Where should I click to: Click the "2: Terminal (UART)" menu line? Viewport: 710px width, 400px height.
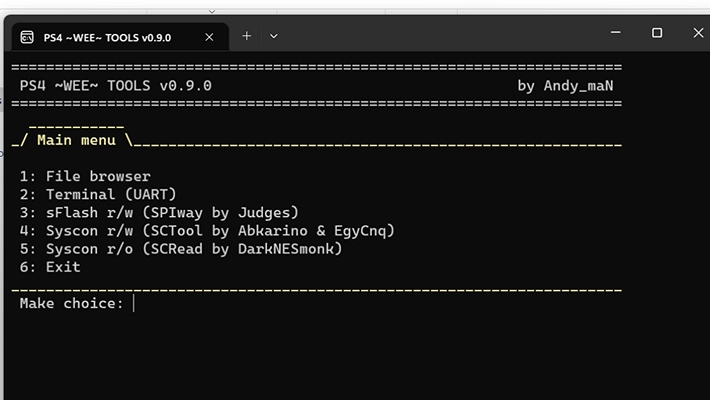(x=98, y=194)
